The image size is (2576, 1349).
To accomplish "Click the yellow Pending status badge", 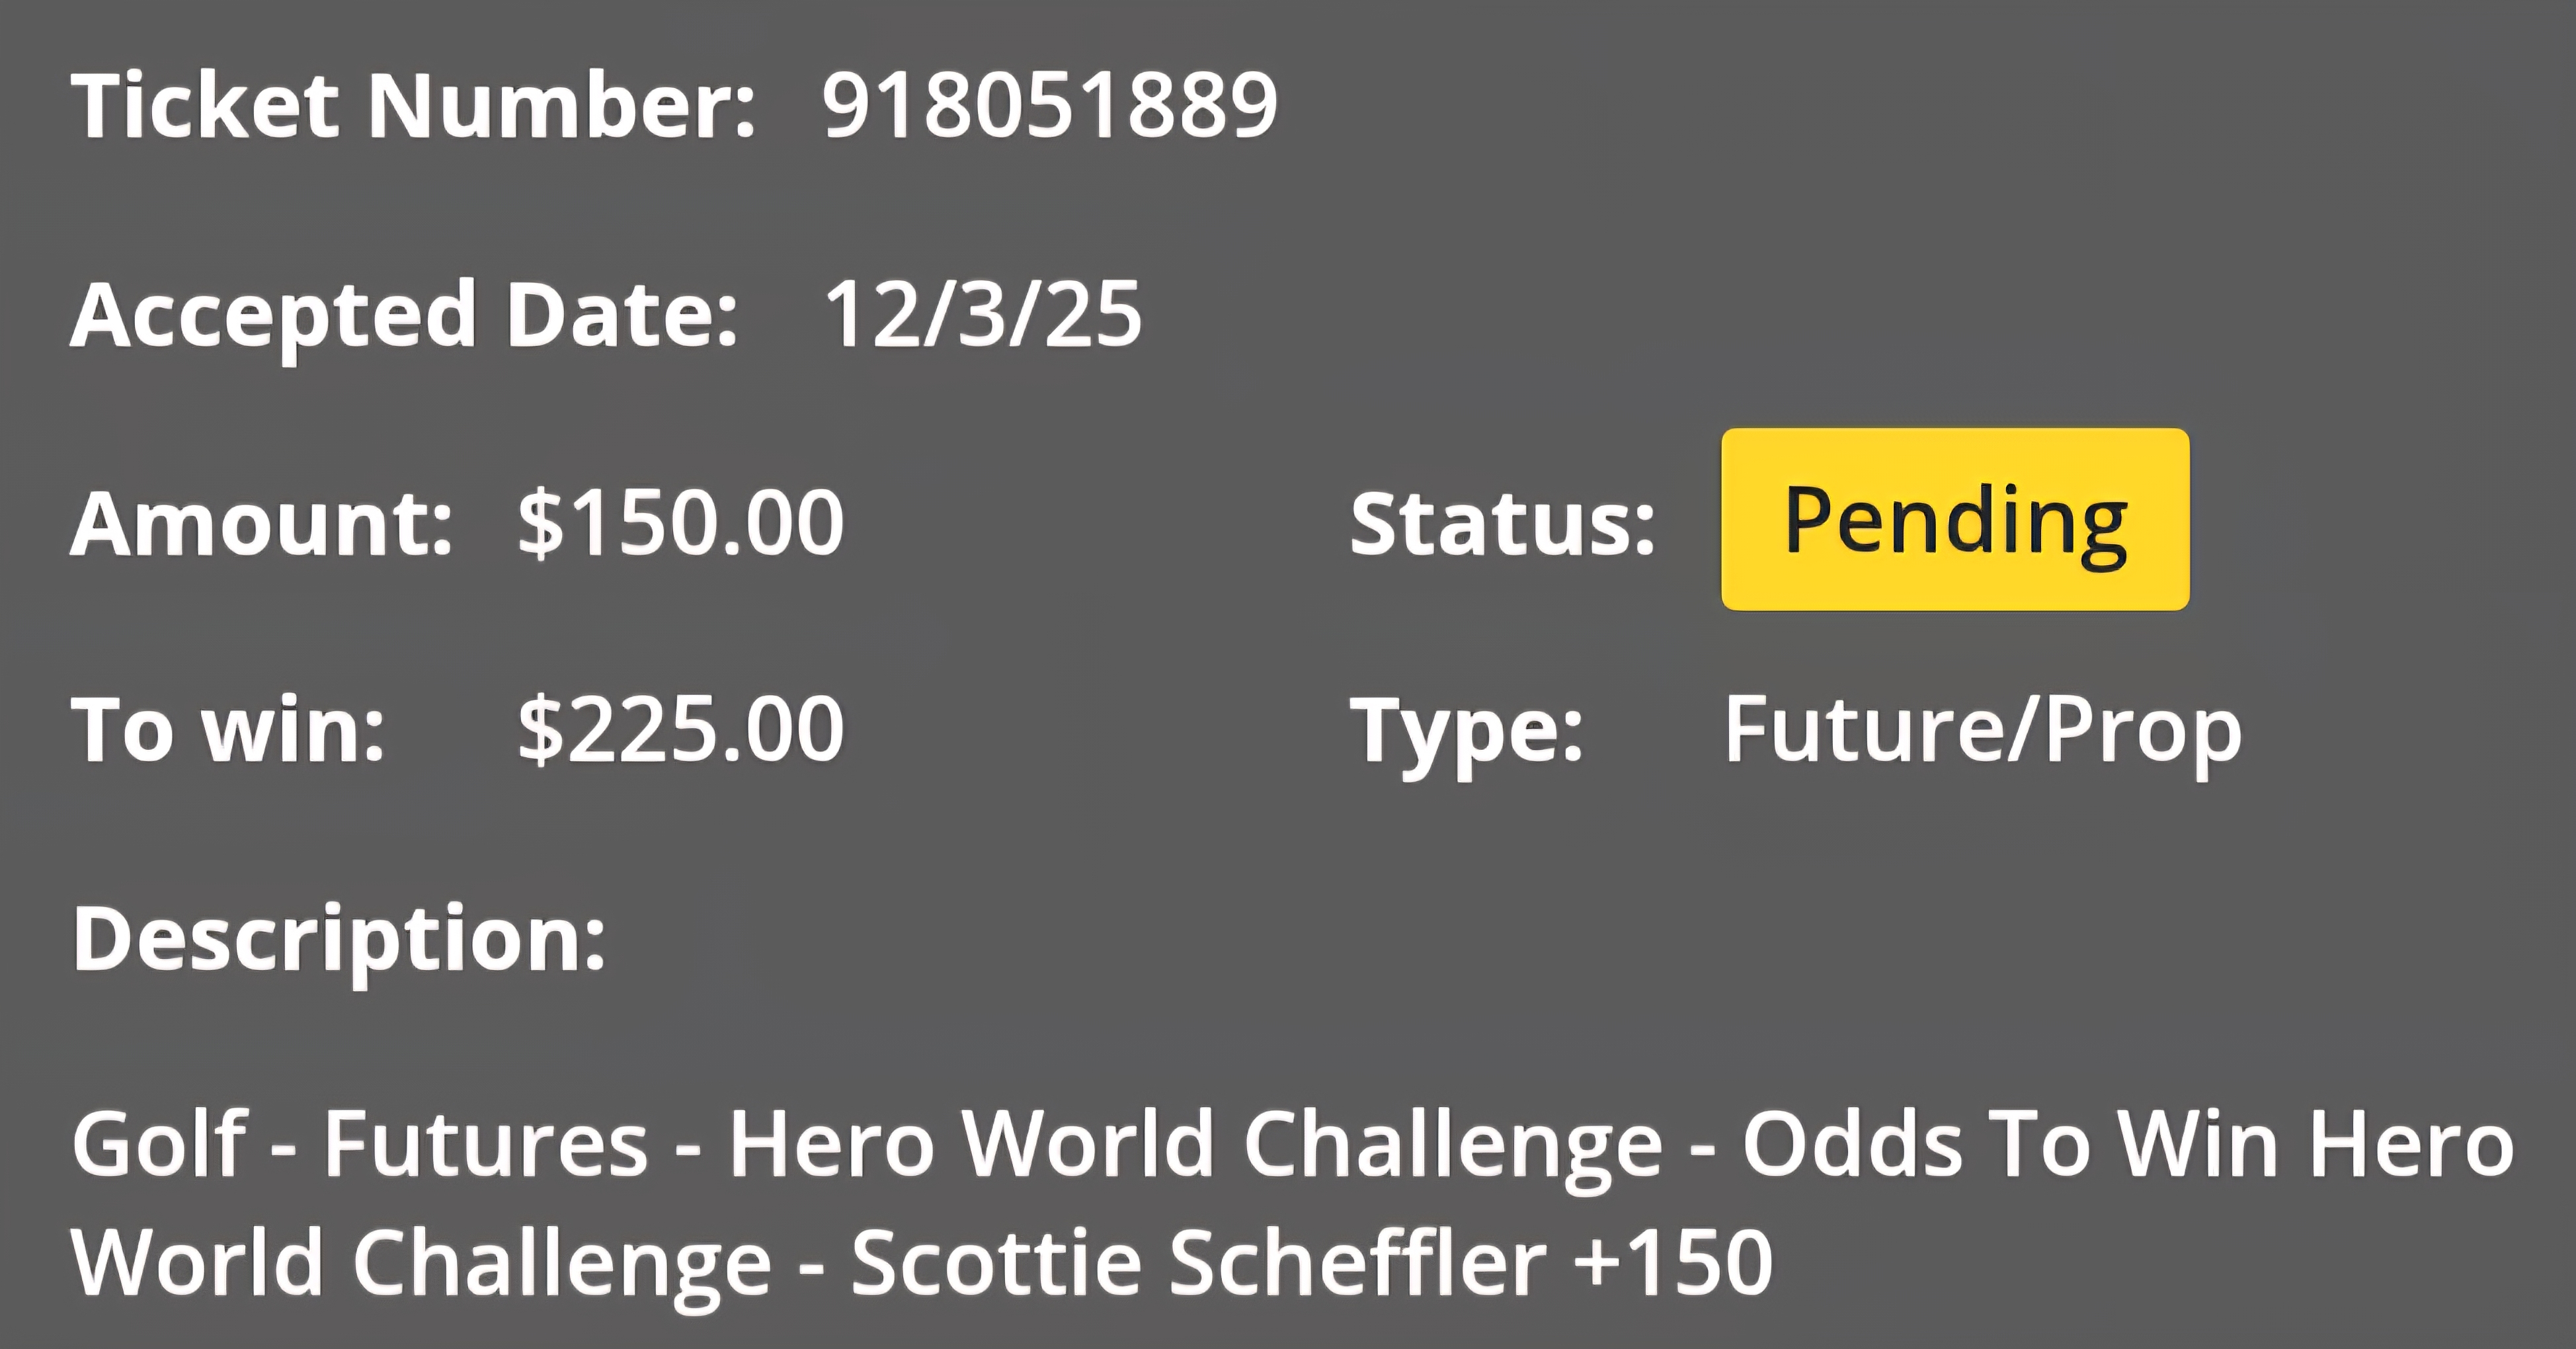I will (x=1955, y=519).
